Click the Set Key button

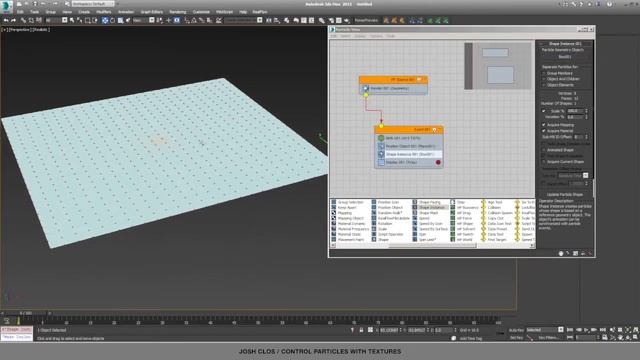(516, 338)
